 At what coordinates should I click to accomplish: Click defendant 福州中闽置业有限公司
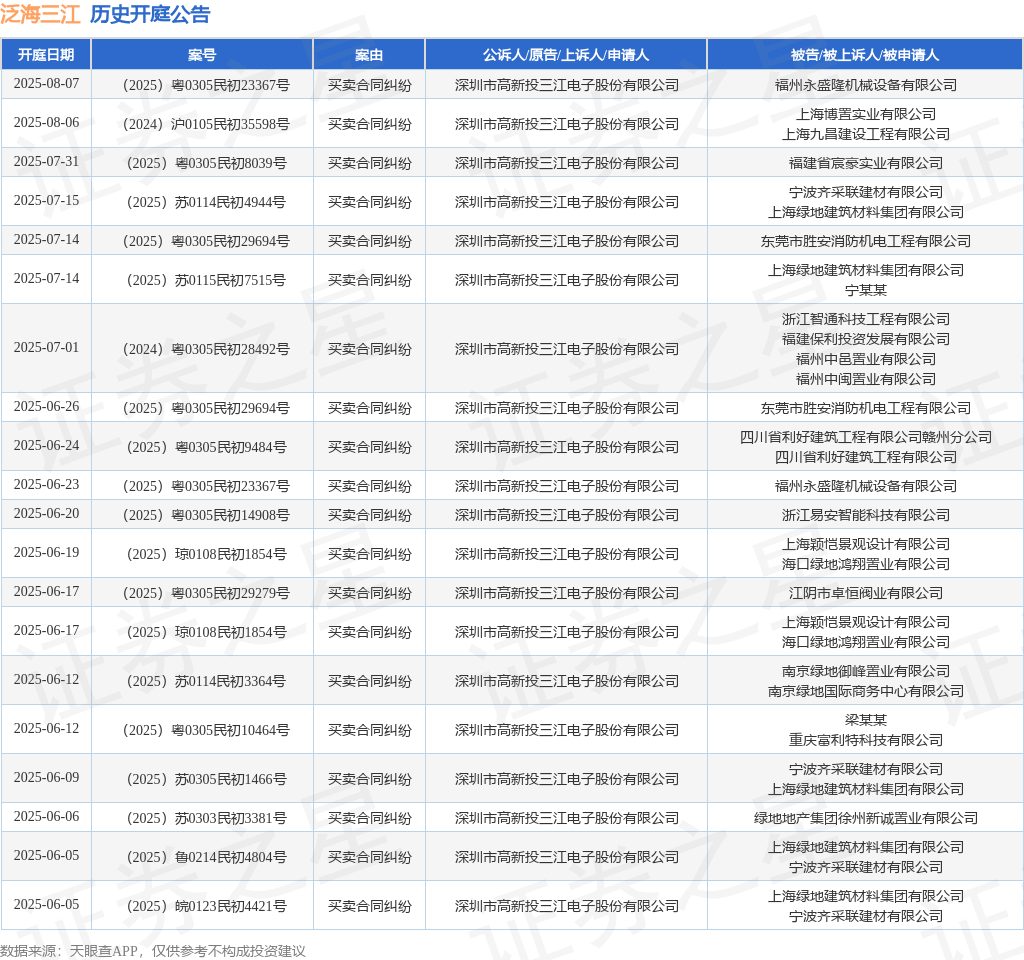pyautogui.click(x=866, y=379)
